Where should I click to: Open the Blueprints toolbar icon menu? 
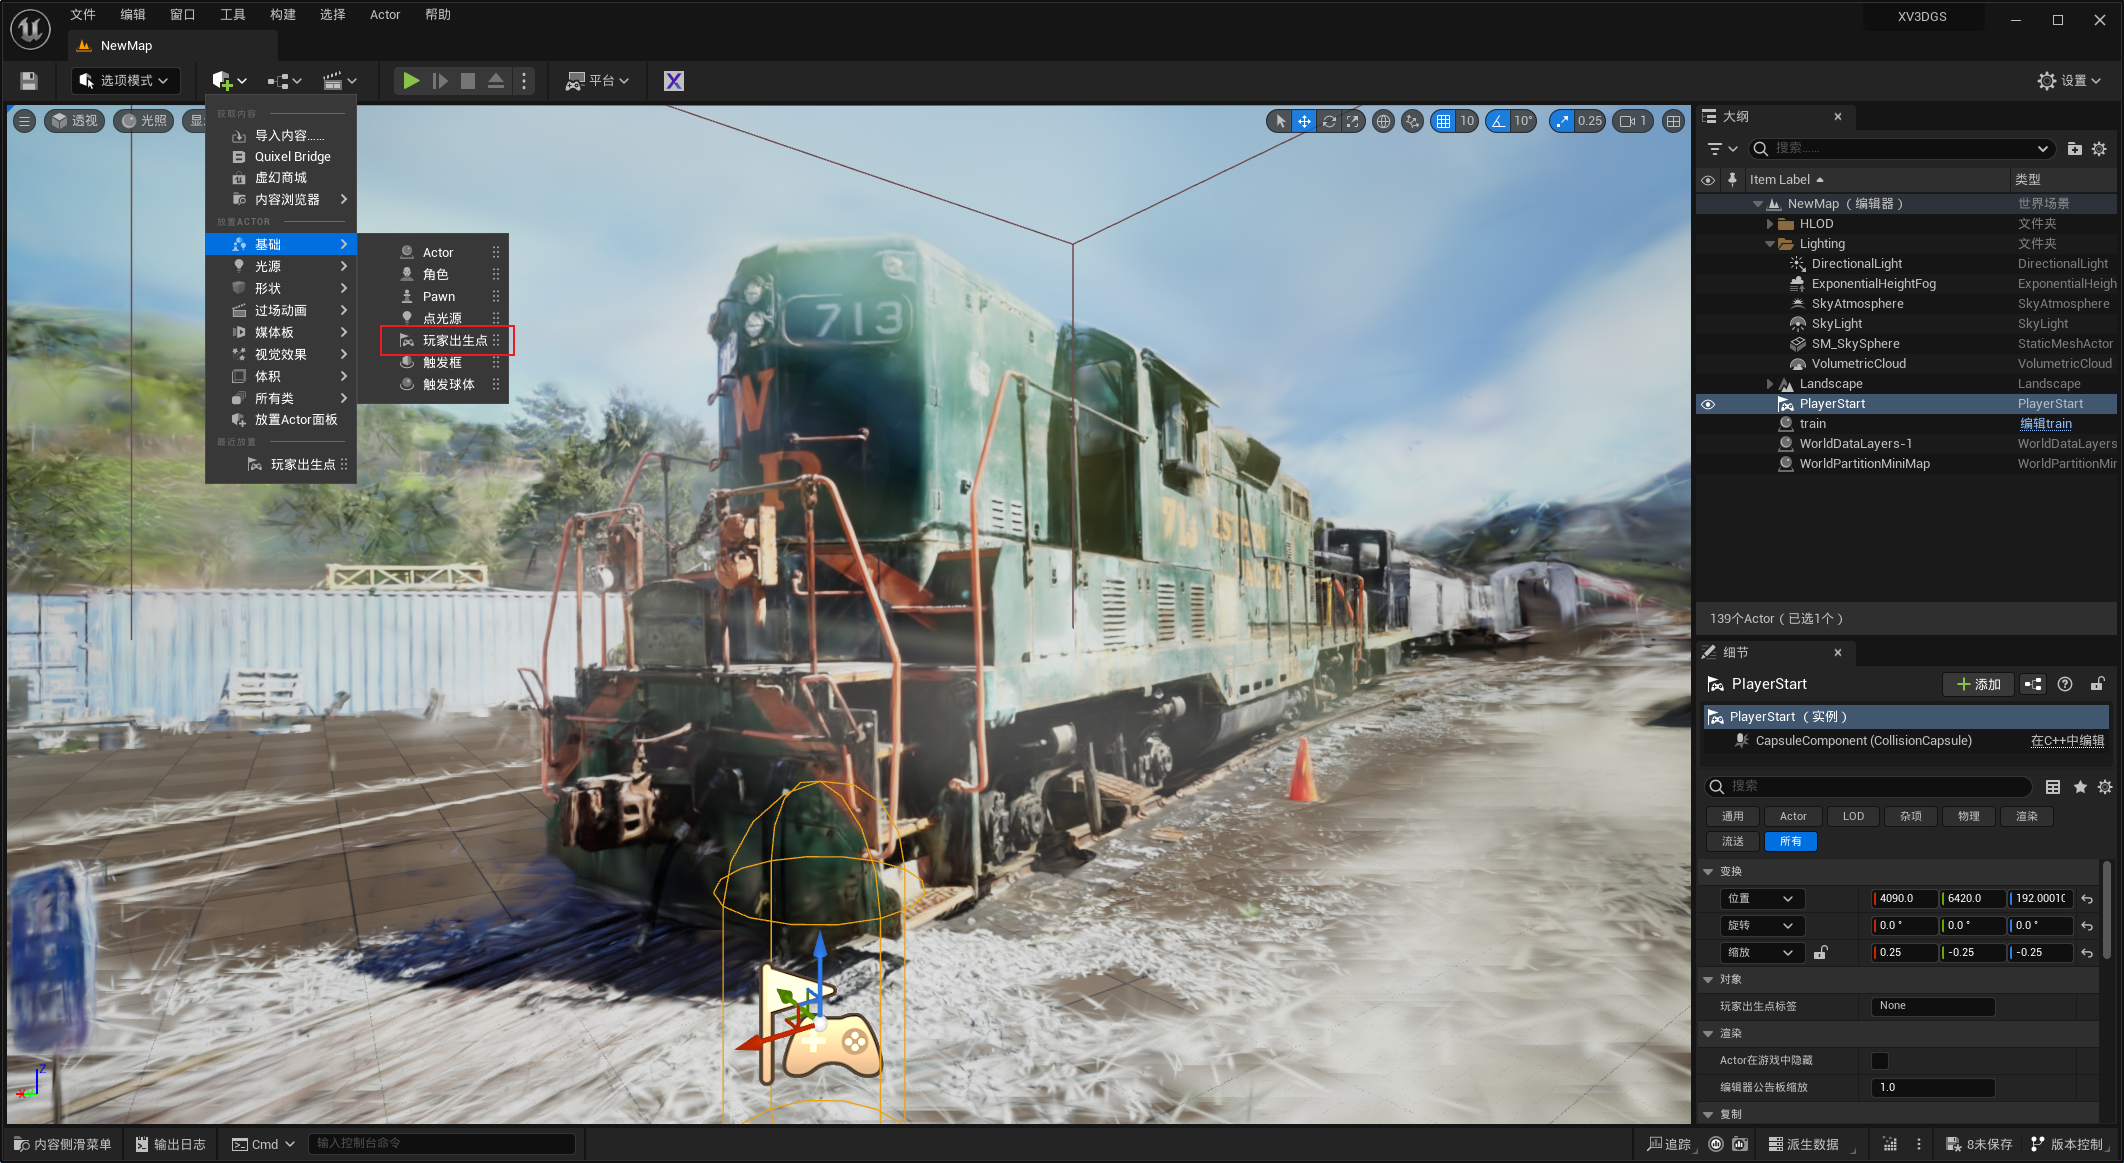(x=284, y=81)
